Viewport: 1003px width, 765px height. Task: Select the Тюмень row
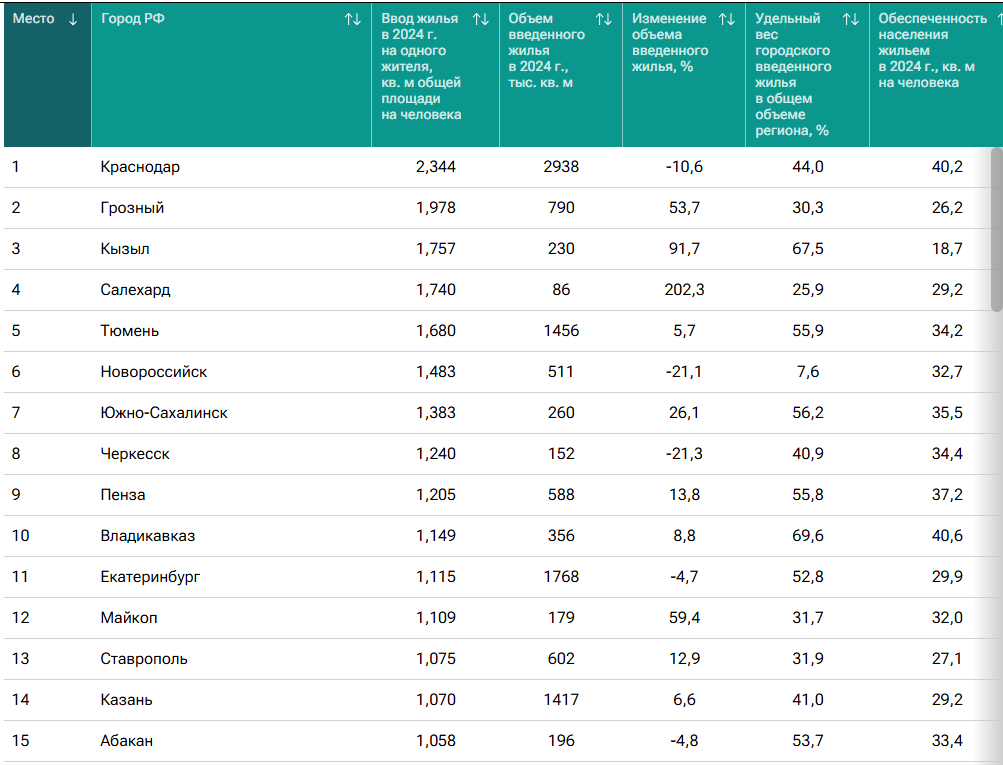pyautogui.click(x=130, y=331)
